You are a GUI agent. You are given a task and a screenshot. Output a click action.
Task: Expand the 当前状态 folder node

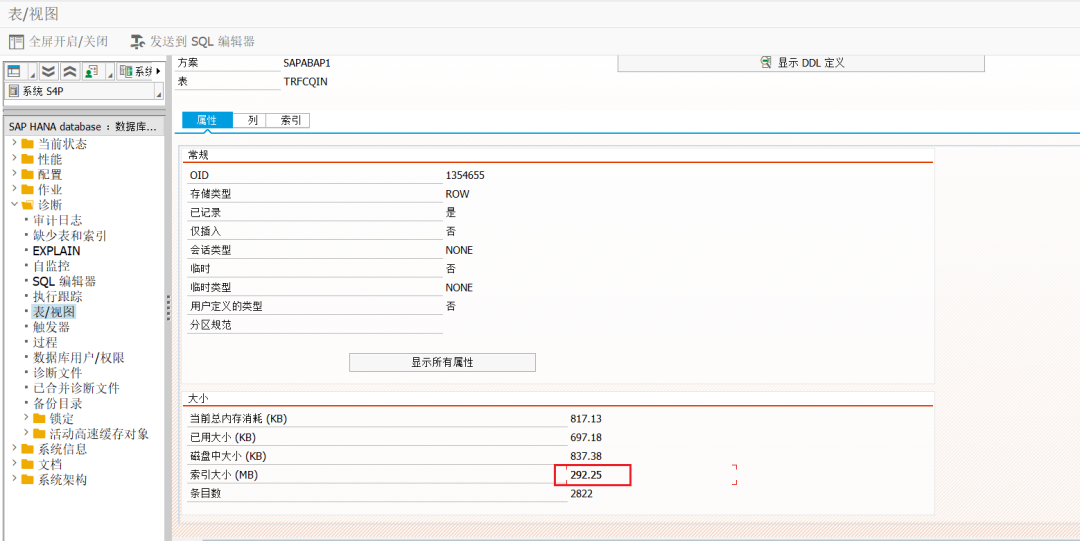[14, 143]
